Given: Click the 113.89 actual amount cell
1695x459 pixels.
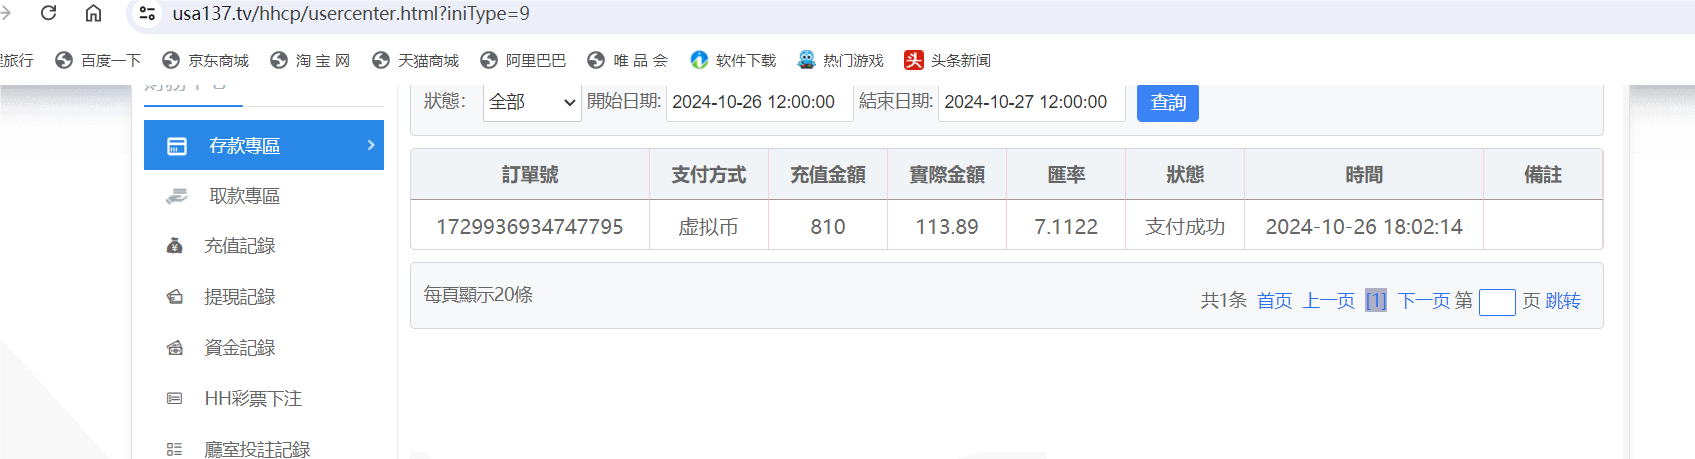Looking at the screenshot, I should 947,227.
